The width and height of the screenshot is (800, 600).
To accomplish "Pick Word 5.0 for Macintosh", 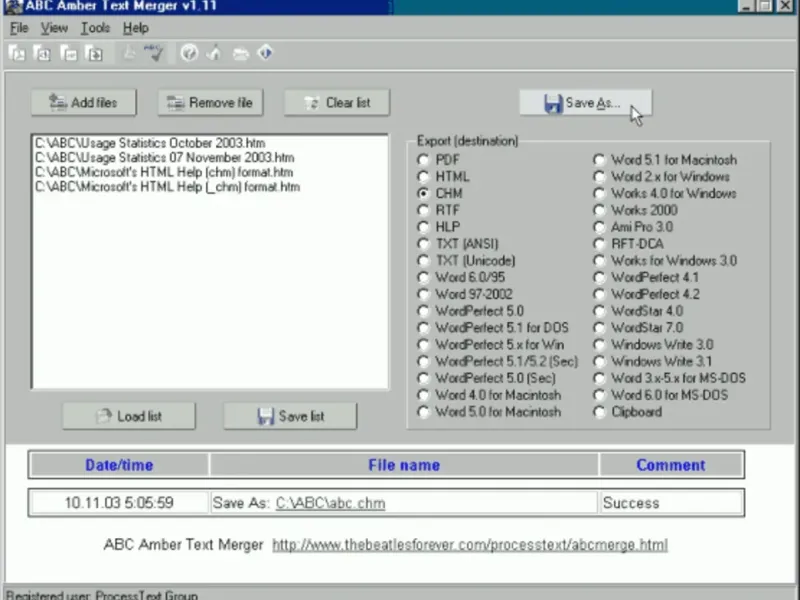I will tap(489, 412).
